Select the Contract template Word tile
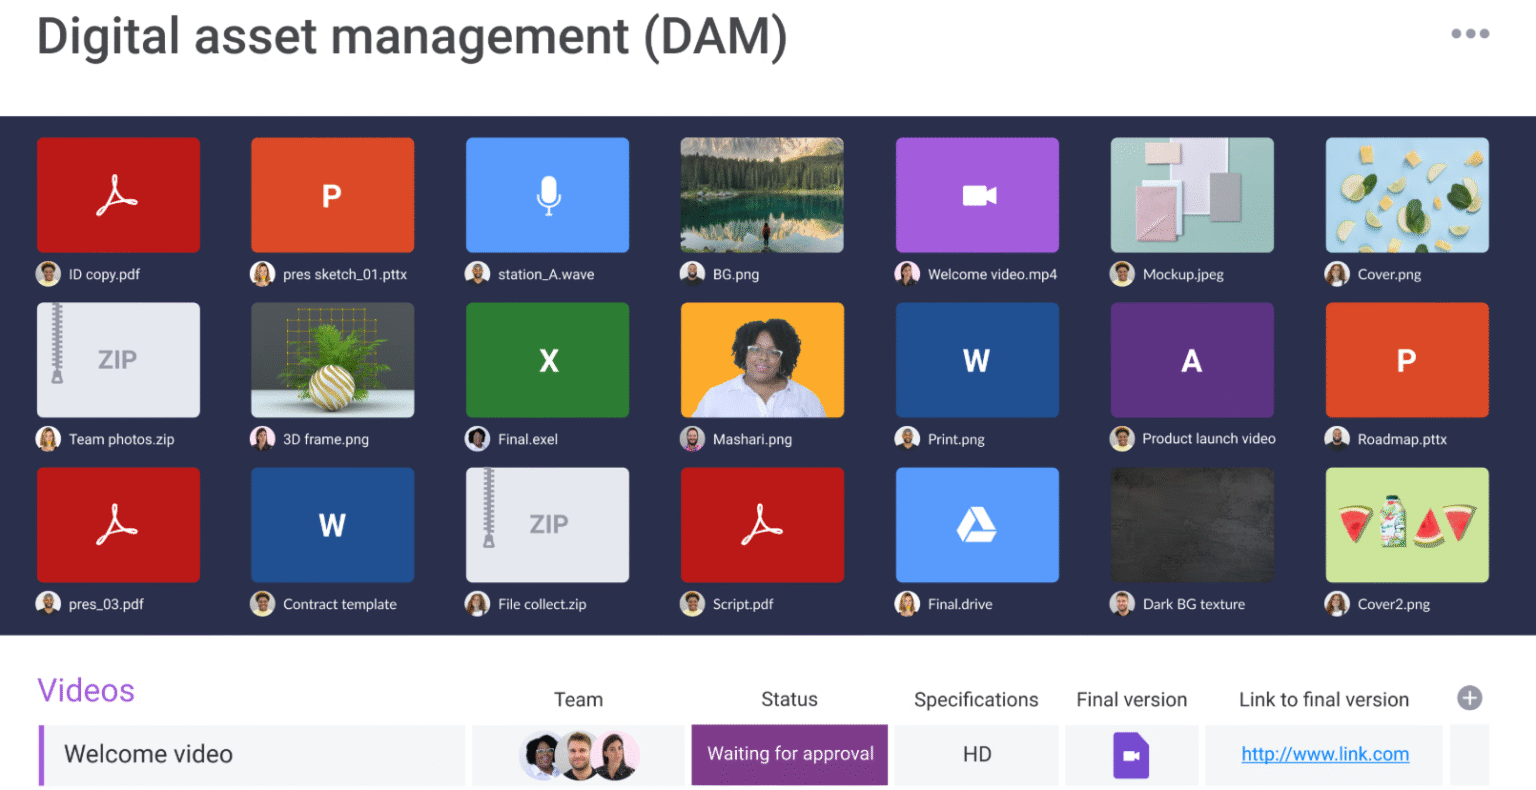The width and height of the screenshot is (1536, 790). pyautogui.click(x=332, y=525)
